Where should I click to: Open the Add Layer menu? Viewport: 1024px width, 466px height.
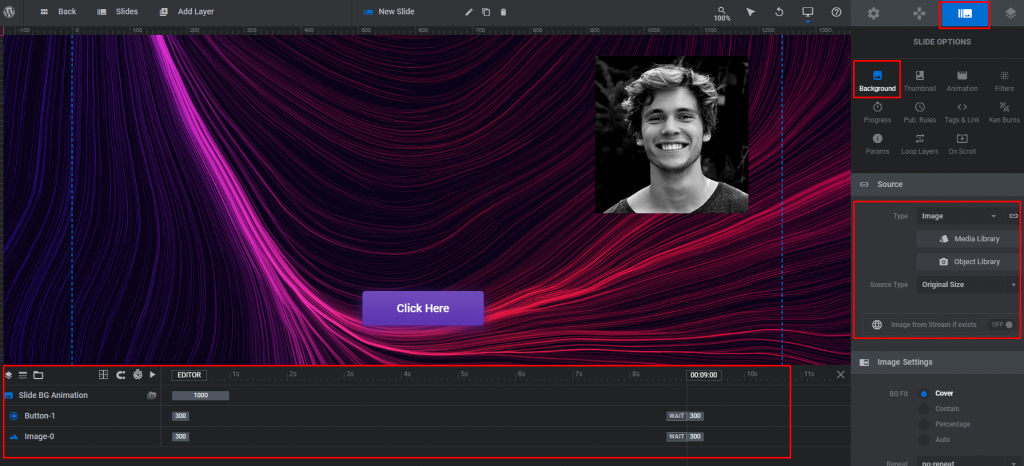187,12
